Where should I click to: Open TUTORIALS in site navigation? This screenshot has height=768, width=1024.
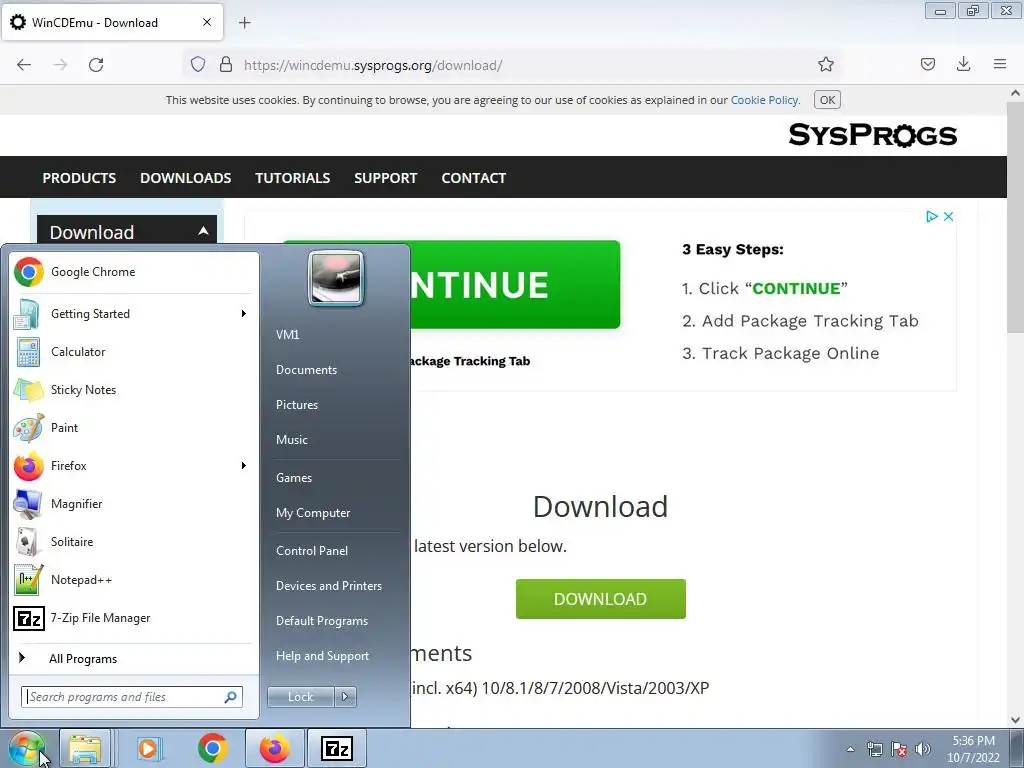(x=293, y=178)
